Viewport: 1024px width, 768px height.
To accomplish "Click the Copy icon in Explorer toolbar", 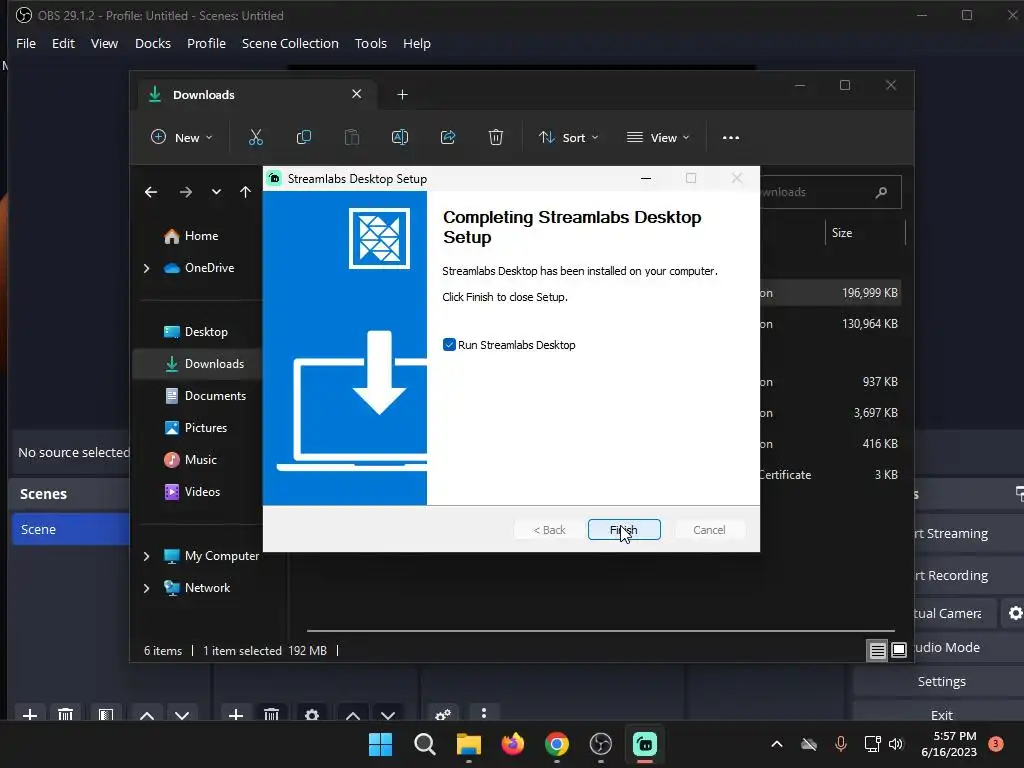I will [304, 137].
